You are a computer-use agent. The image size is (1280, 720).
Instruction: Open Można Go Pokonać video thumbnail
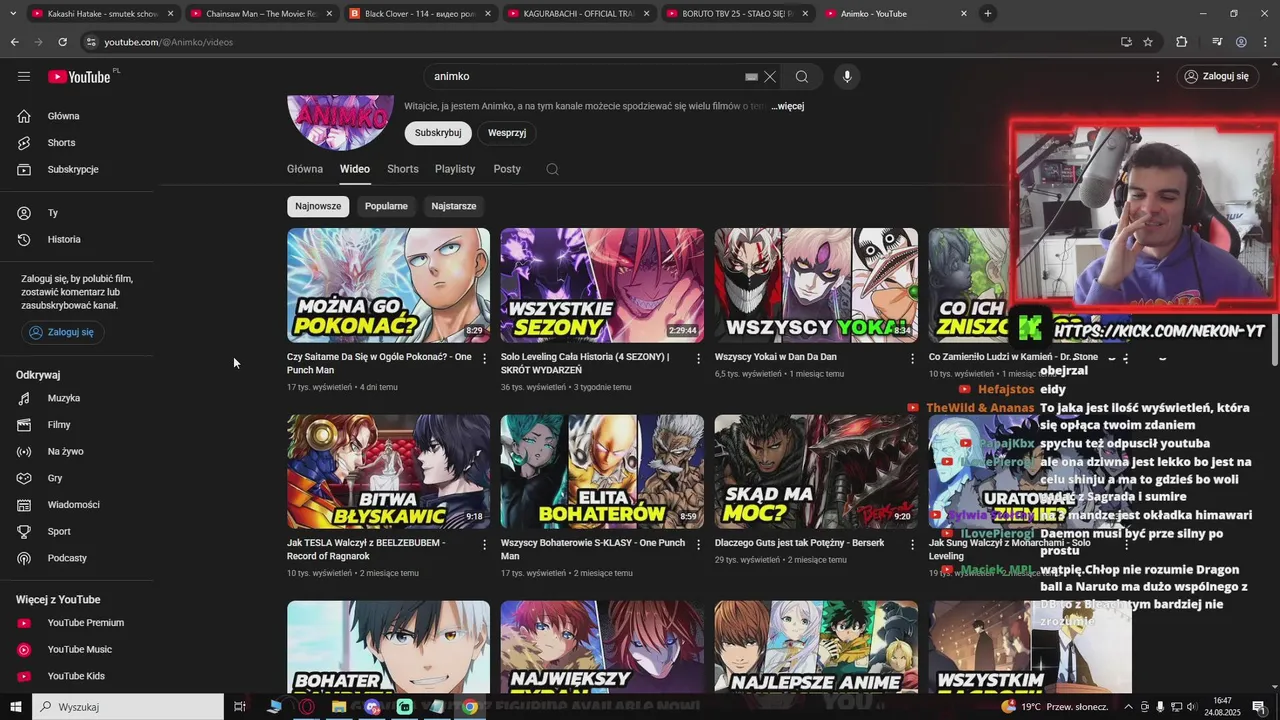click(389, 285)
